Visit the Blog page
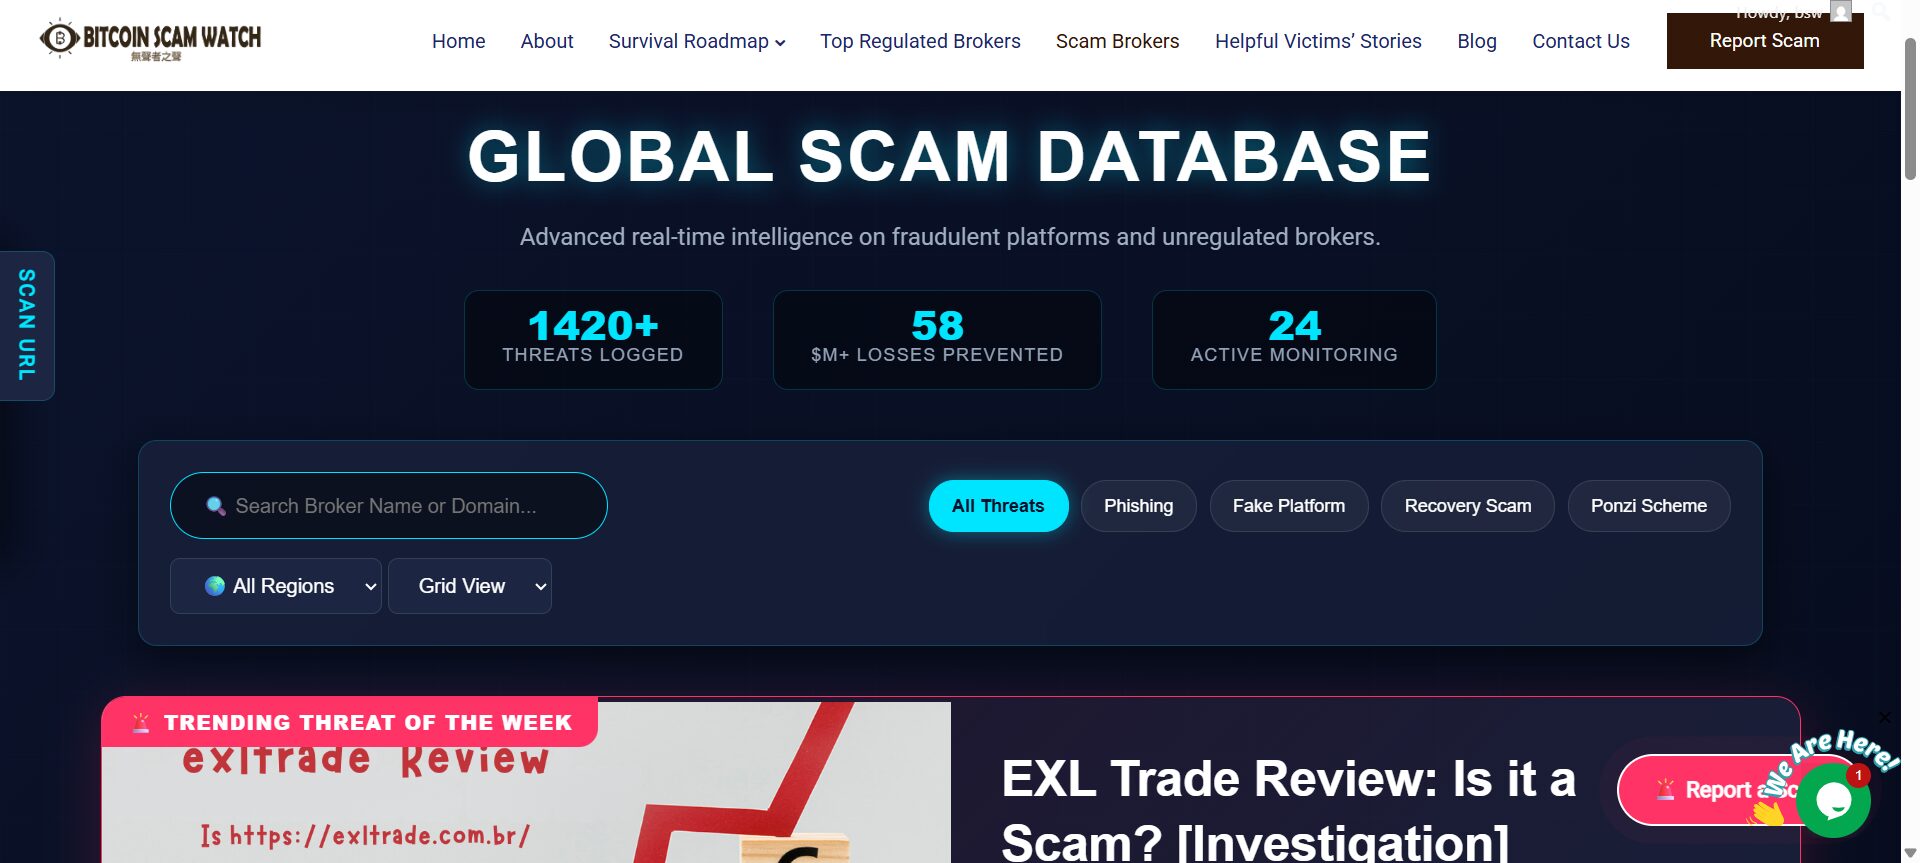This screenshot has height=863, width=1920. (x=1477, y=41)
